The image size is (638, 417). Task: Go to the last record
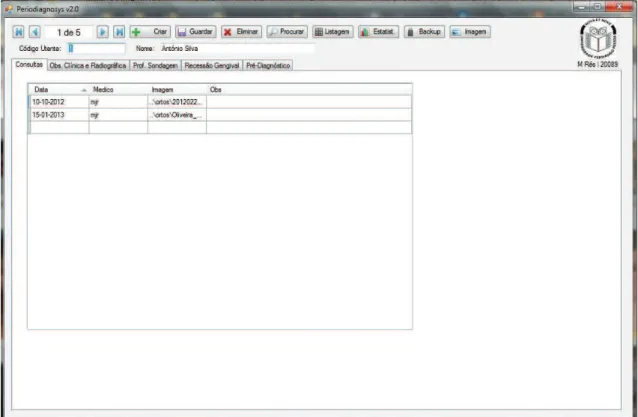coord(119,32)
